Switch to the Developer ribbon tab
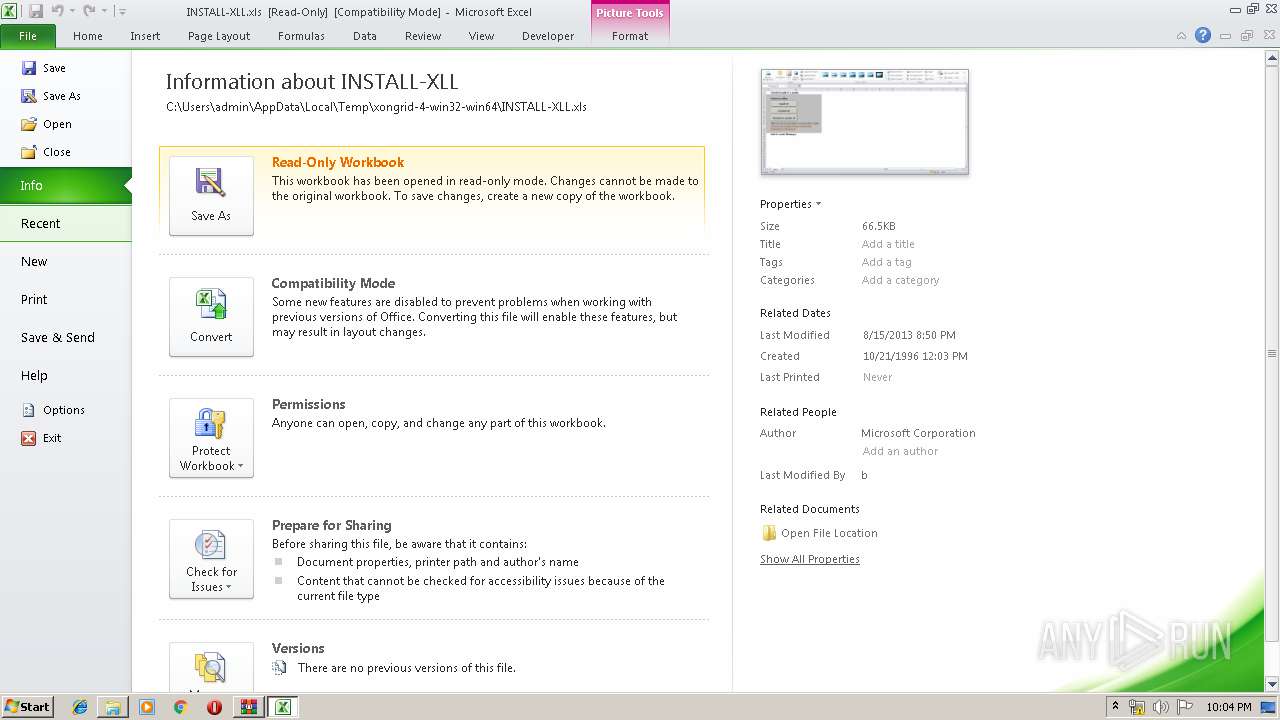The image size is (1280, 720). pyautogui.click(x=548, y=36)
